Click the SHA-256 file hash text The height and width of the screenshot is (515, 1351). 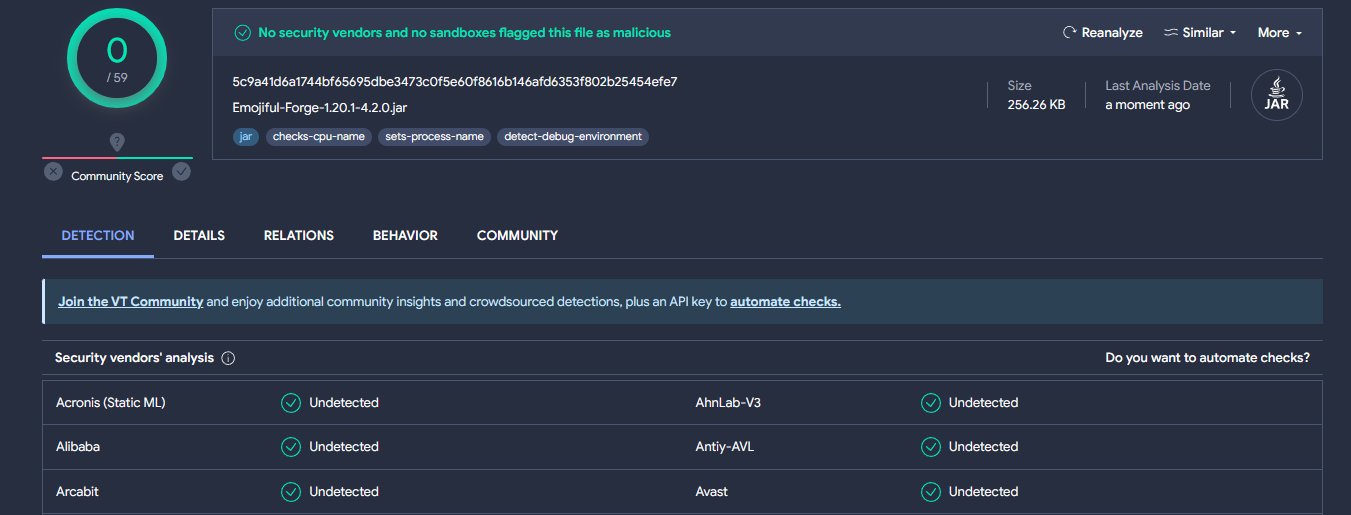click(x=455, y=82)
